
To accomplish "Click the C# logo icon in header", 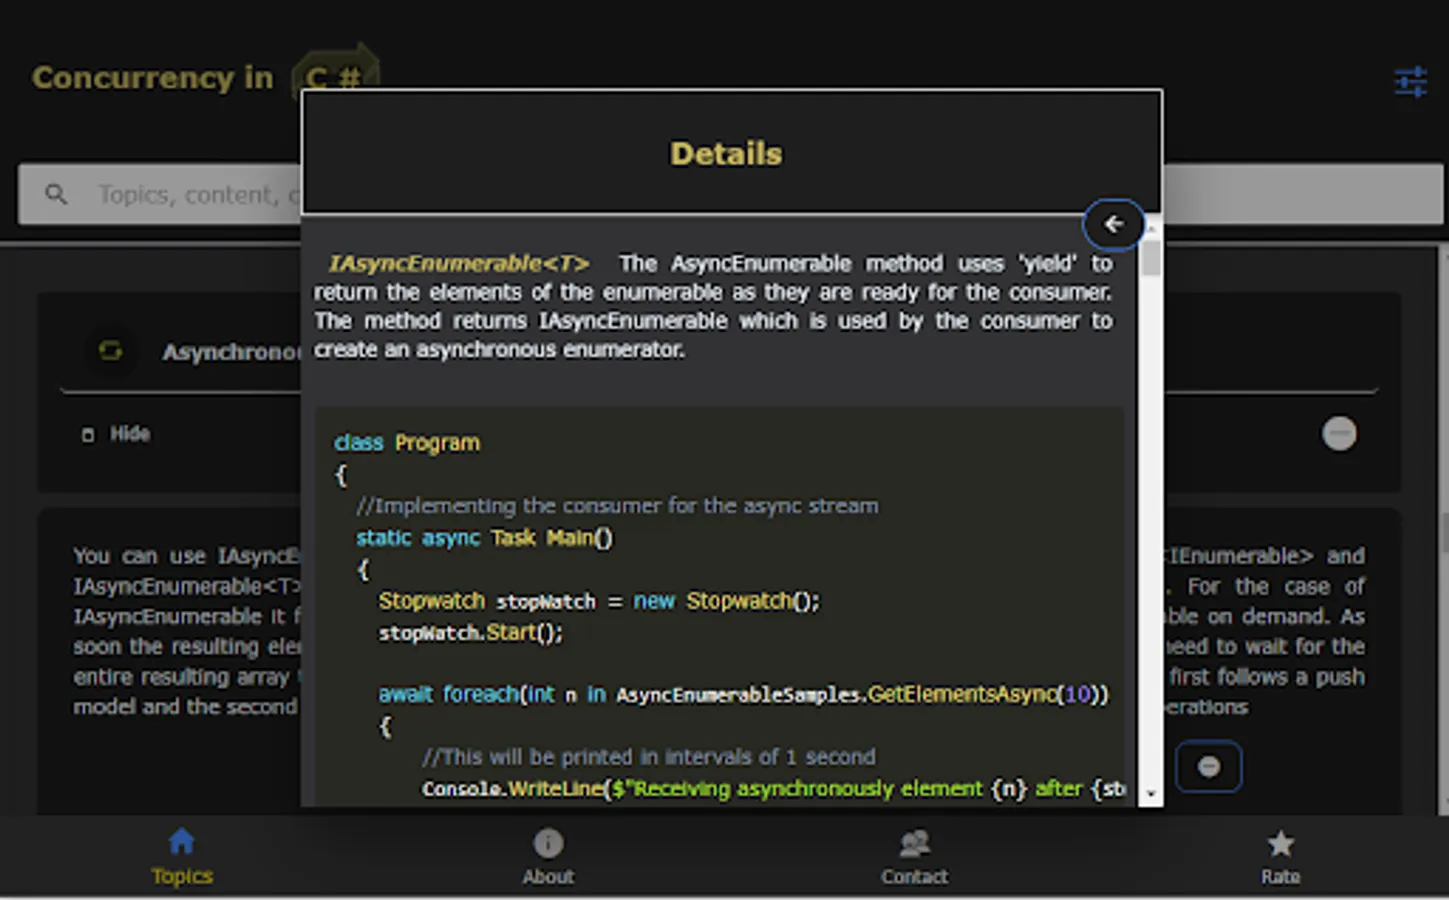I will (x=335, y=72).
